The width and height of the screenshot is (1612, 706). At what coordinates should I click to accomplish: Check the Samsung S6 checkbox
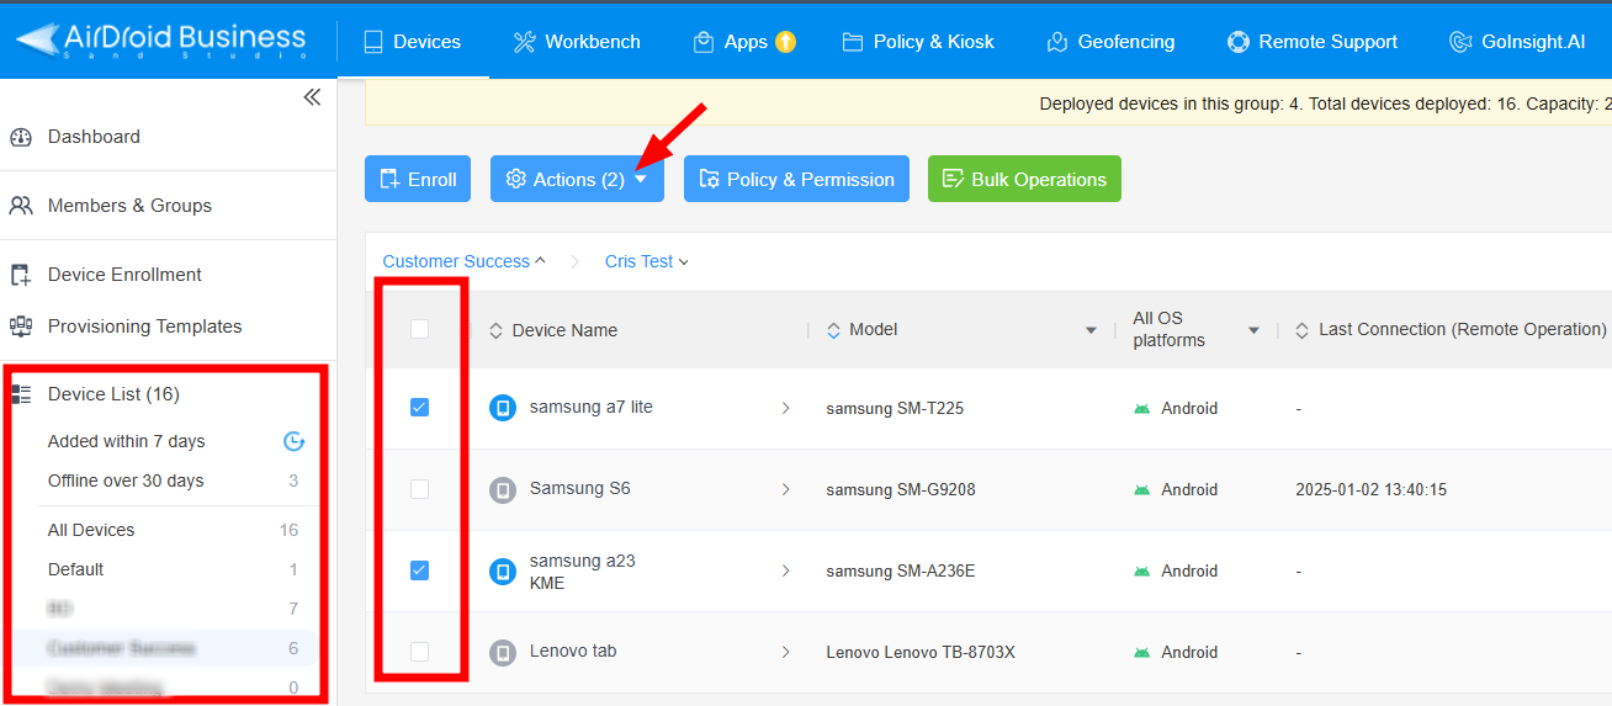(x=420, y=489)
